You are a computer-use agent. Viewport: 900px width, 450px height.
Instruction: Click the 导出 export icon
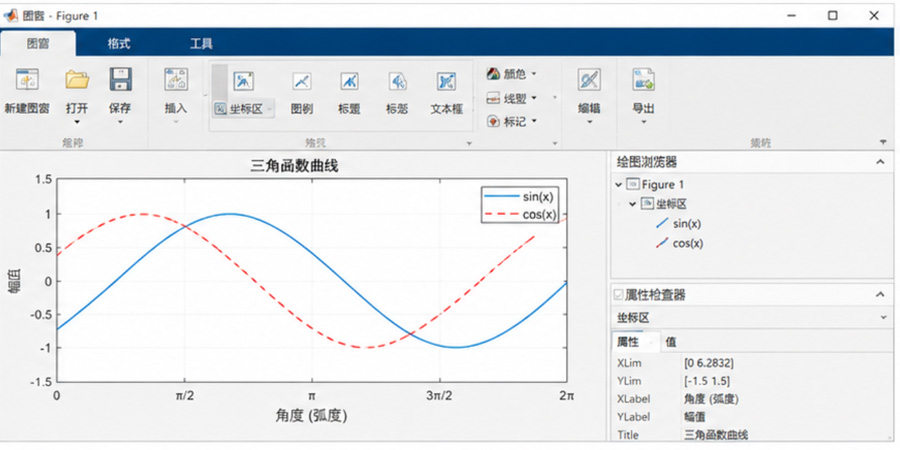point(643,79)
